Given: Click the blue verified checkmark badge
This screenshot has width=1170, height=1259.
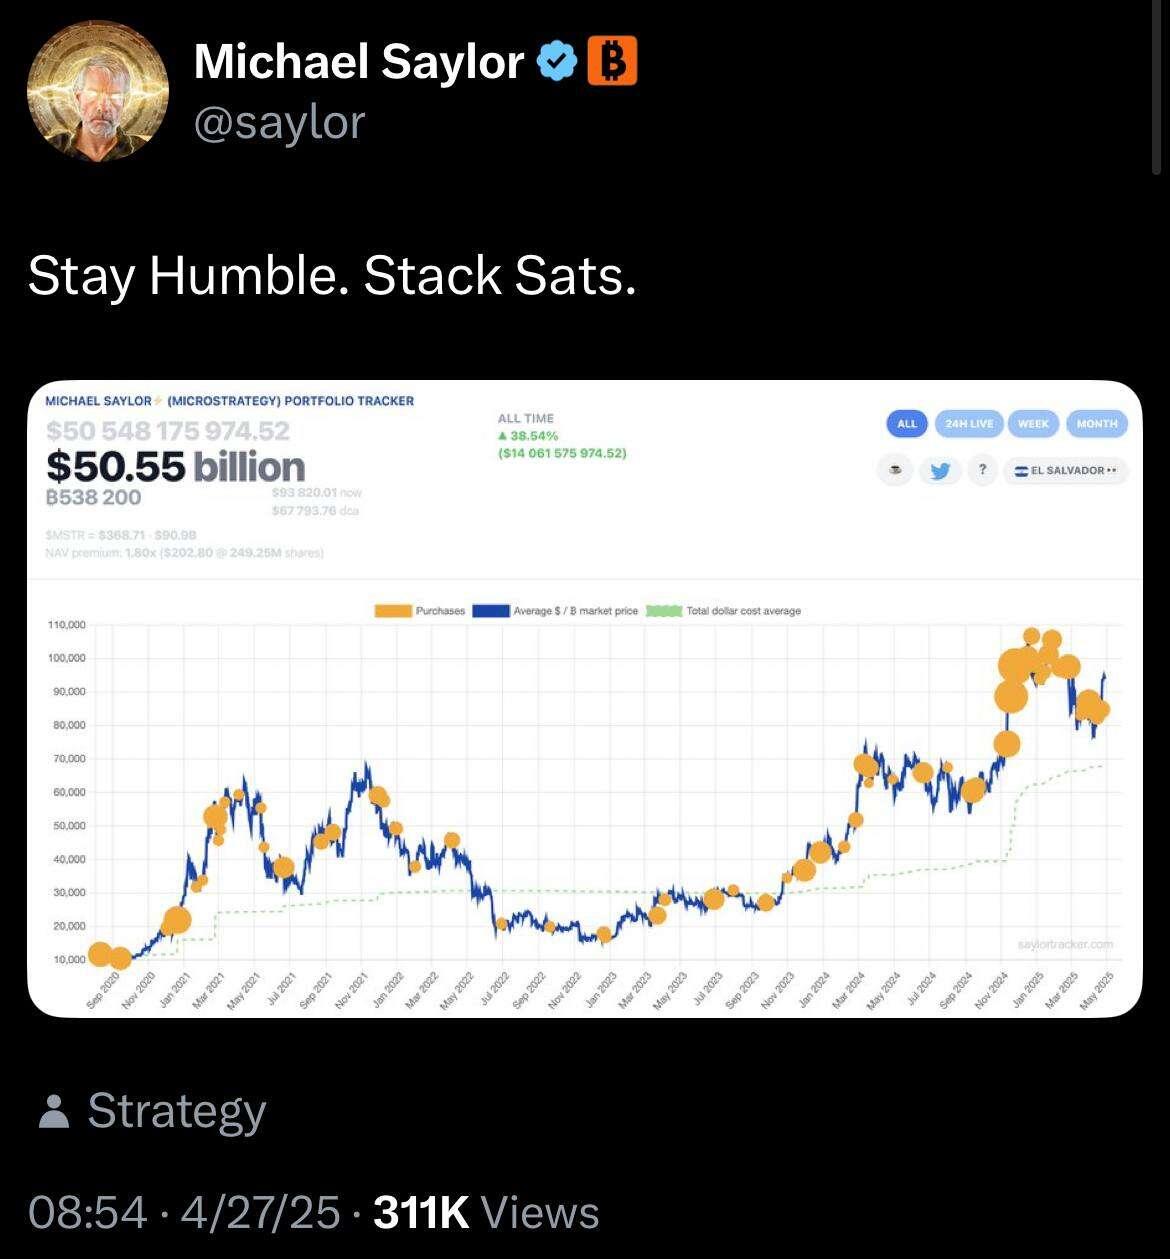Looking at the screenshot, I should click(557, 62).
